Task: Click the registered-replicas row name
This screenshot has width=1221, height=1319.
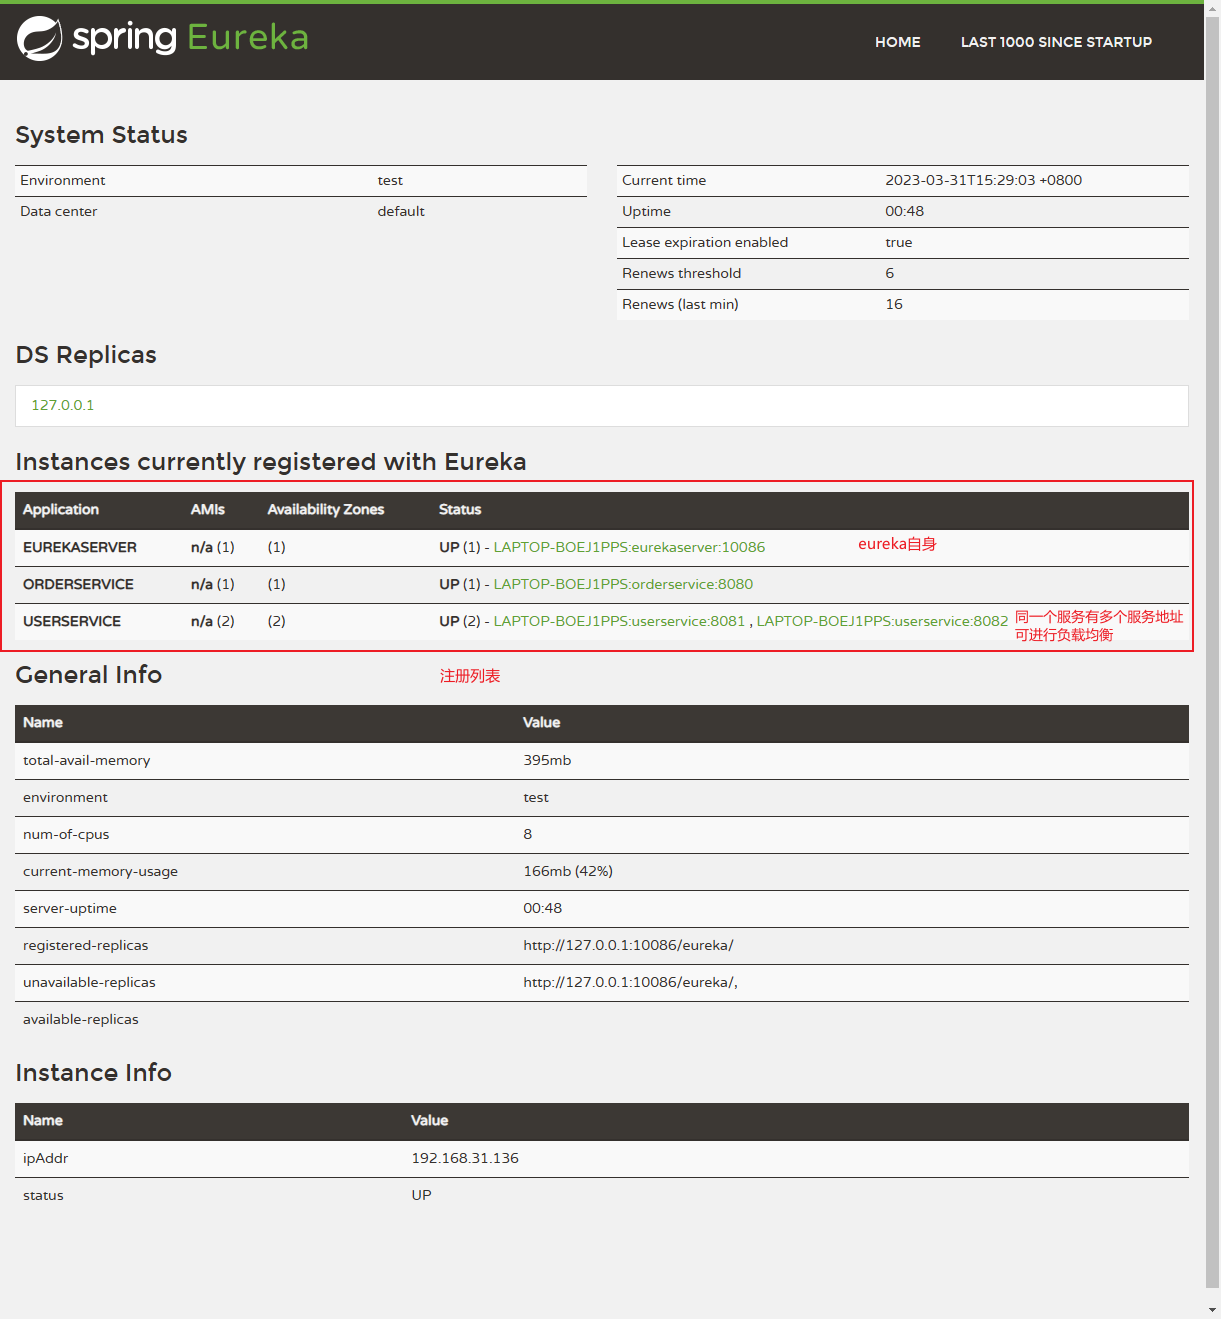Action: (85, 945)
